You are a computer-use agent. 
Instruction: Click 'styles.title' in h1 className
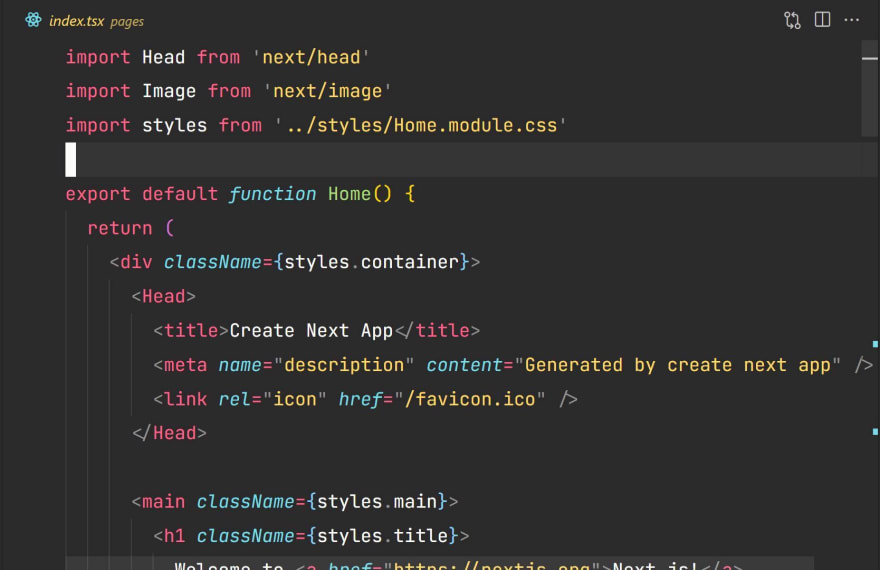[x=382, y=536]
